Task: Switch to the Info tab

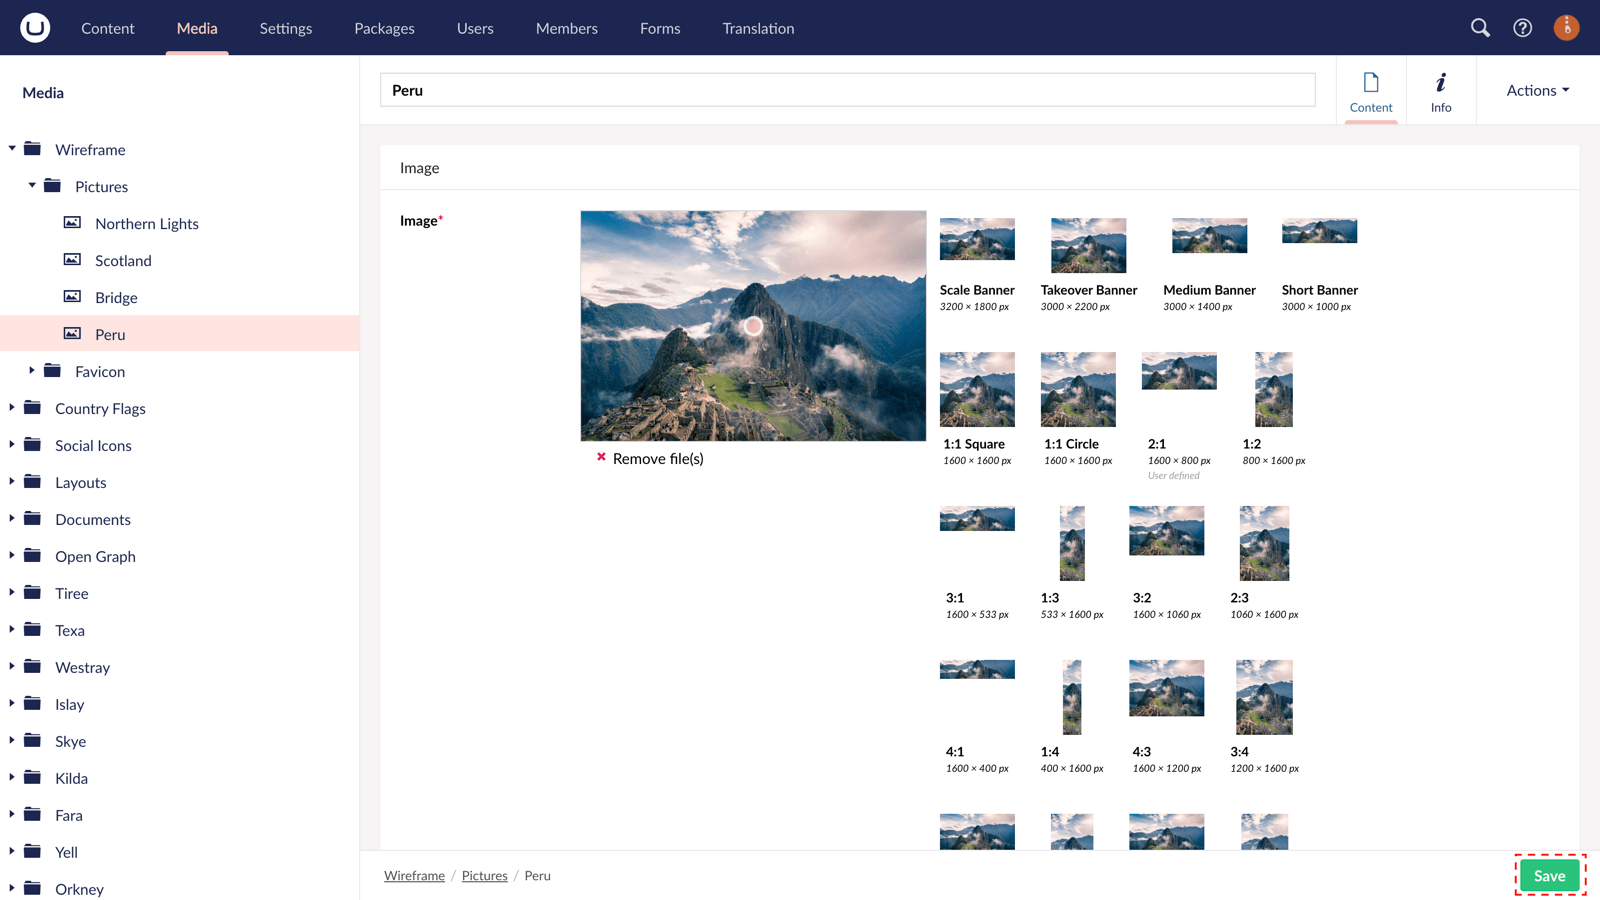Action: (x=1441, y=90)
